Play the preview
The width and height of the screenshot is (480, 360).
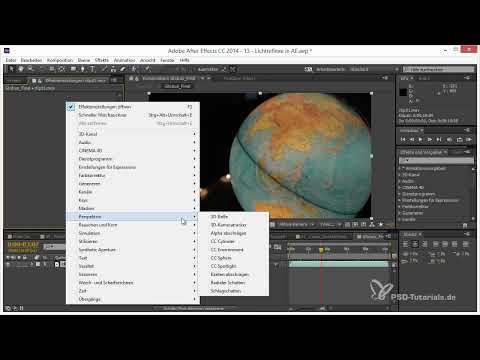coord(420,139)
